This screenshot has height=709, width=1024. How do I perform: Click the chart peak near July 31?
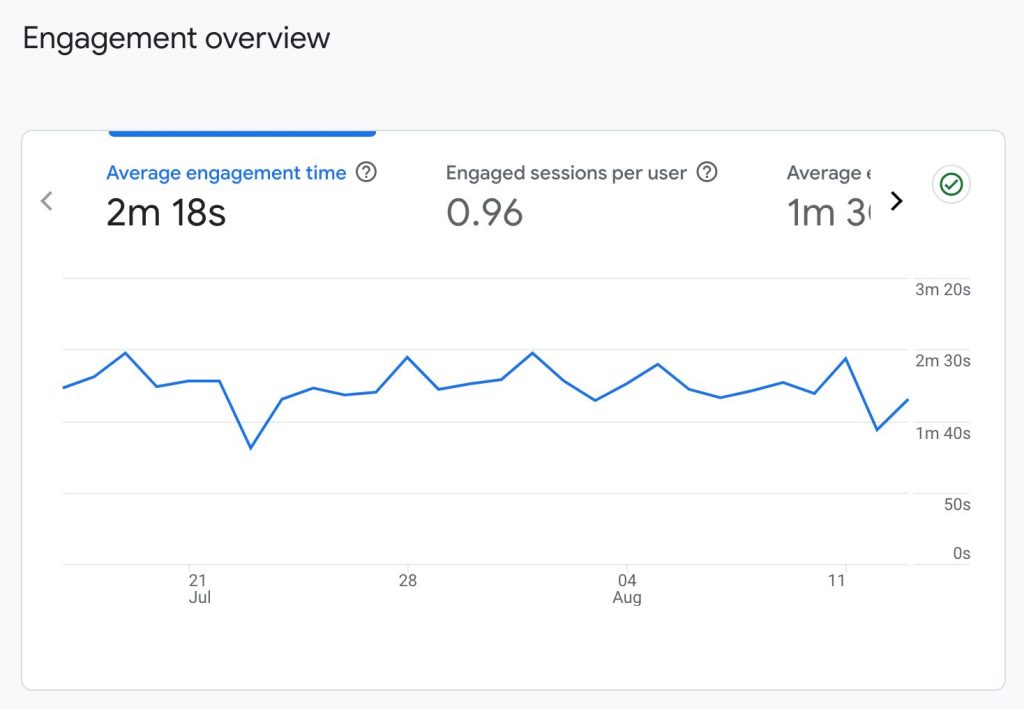click(x=530, y=352)
